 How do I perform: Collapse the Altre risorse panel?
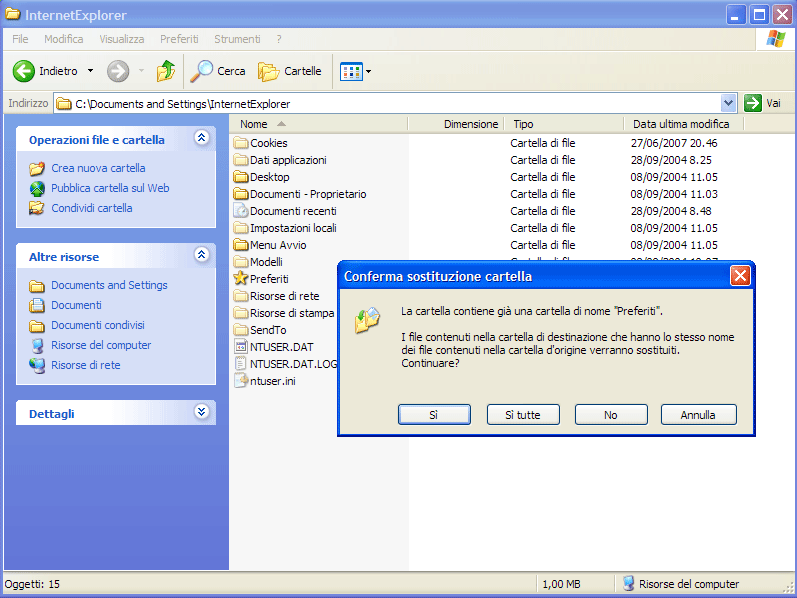201,254
